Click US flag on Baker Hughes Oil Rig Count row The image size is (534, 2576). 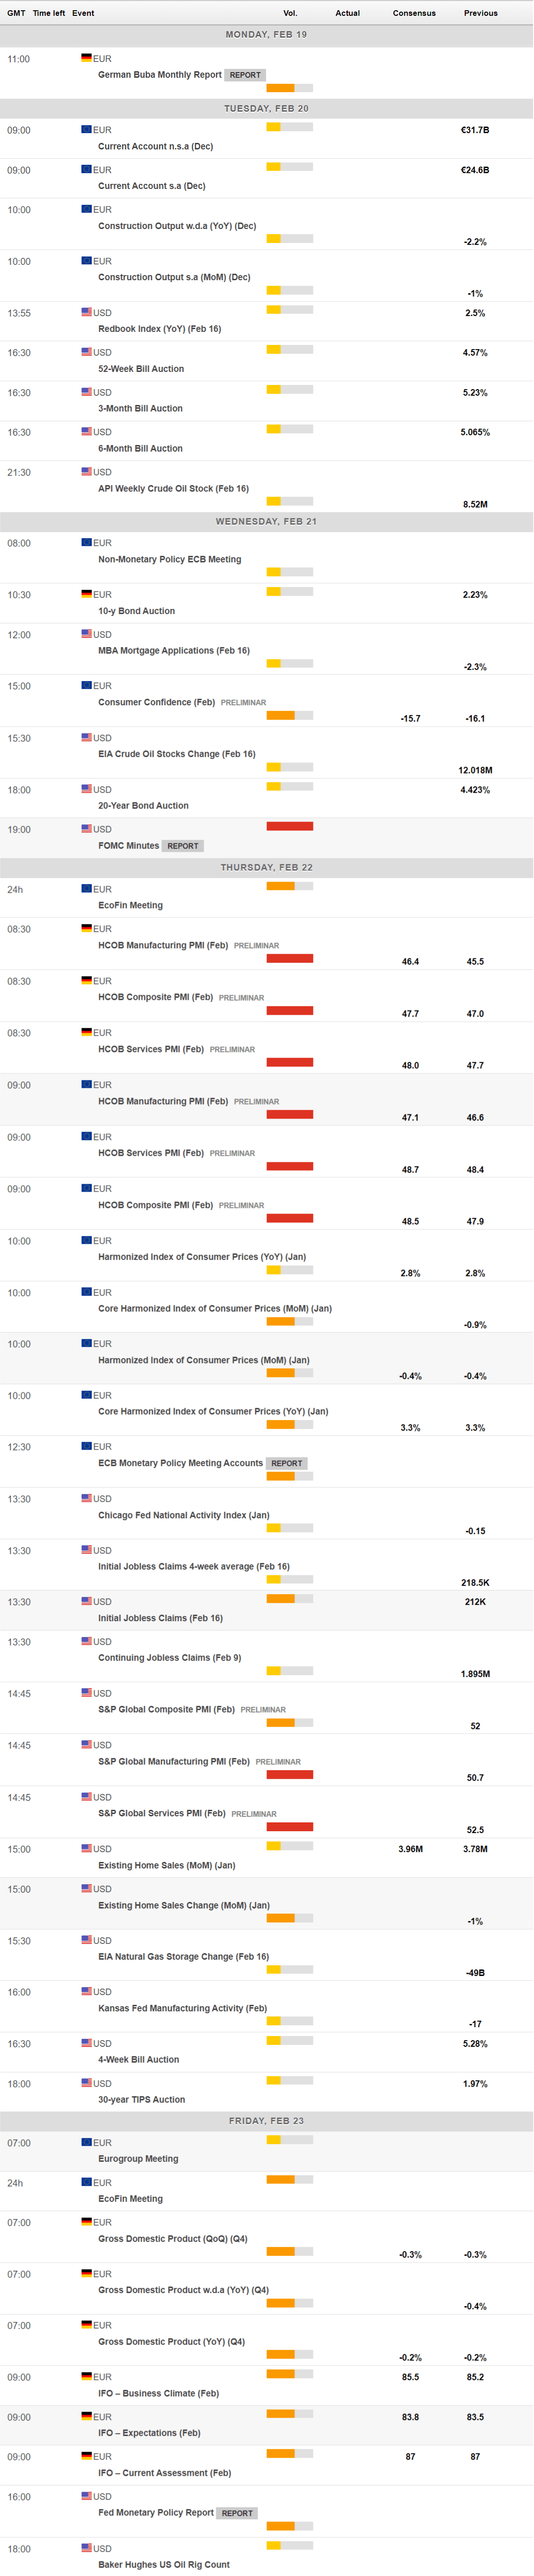pyautogui.click(x=86, y=2547)
